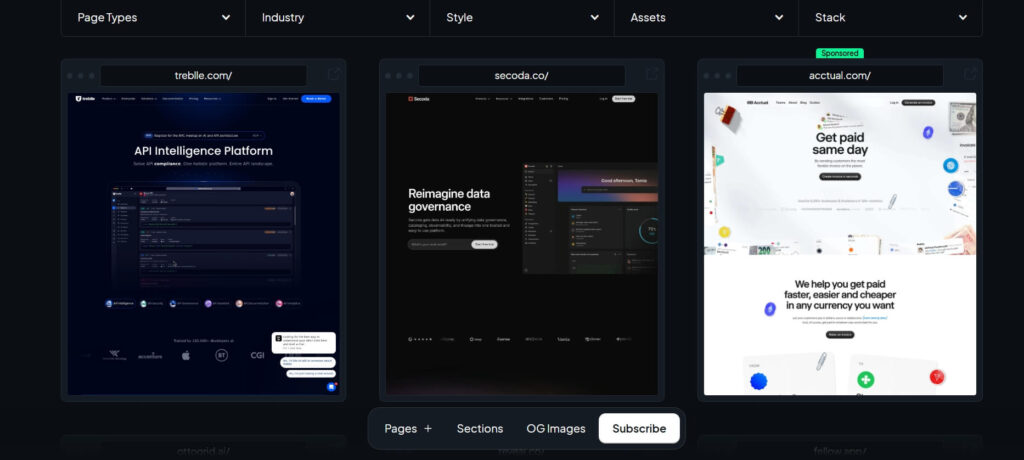Expand the Page Types dropdown
Viewport: 1024px width, 460px height.
coord(153,18)
